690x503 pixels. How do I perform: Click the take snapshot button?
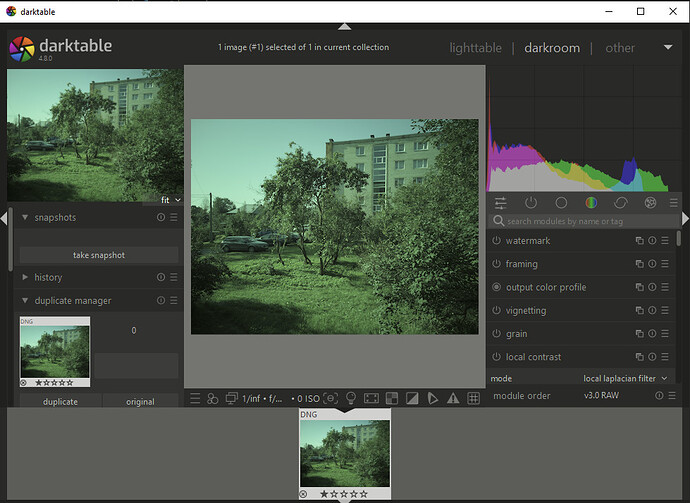[x=99, y=255]
